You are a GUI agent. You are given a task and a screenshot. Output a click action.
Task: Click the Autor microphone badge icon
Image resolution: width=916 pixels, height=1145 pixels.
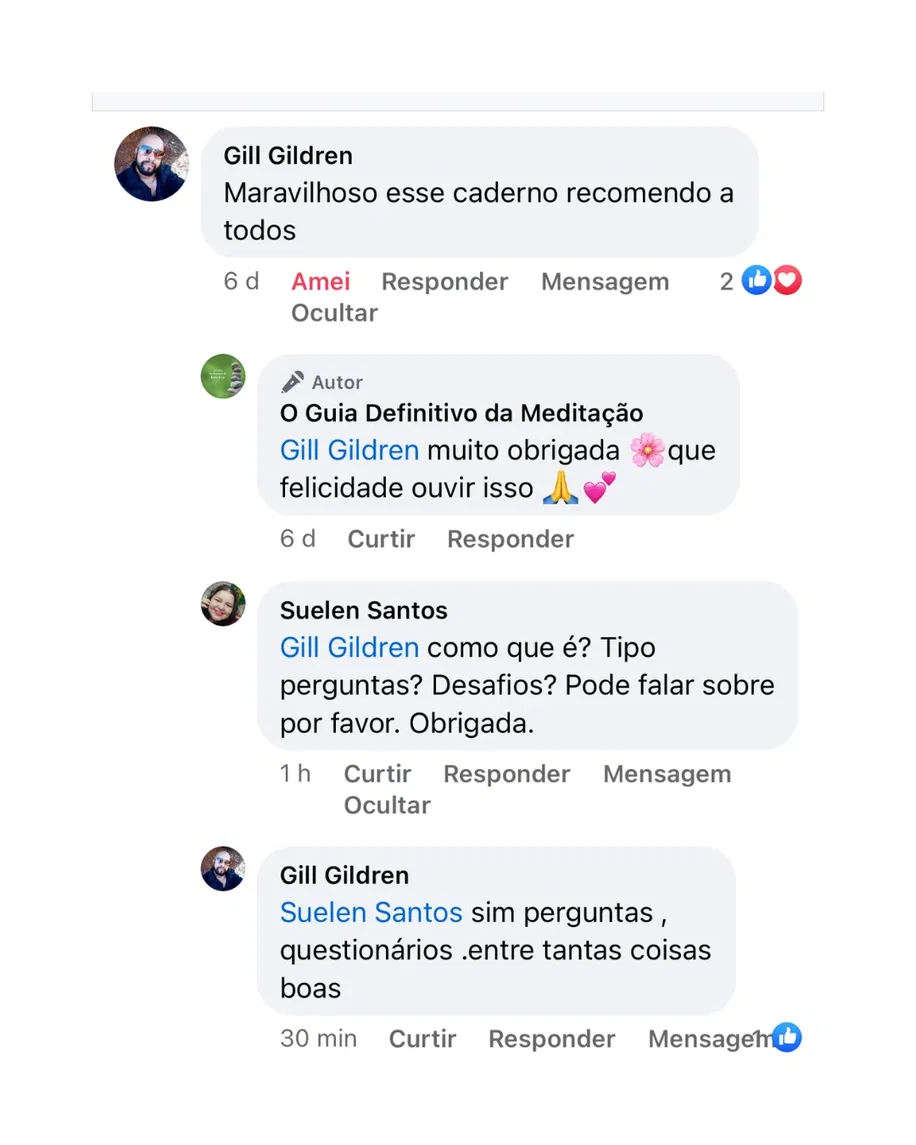pyautogui.click(x=292, y=381)
